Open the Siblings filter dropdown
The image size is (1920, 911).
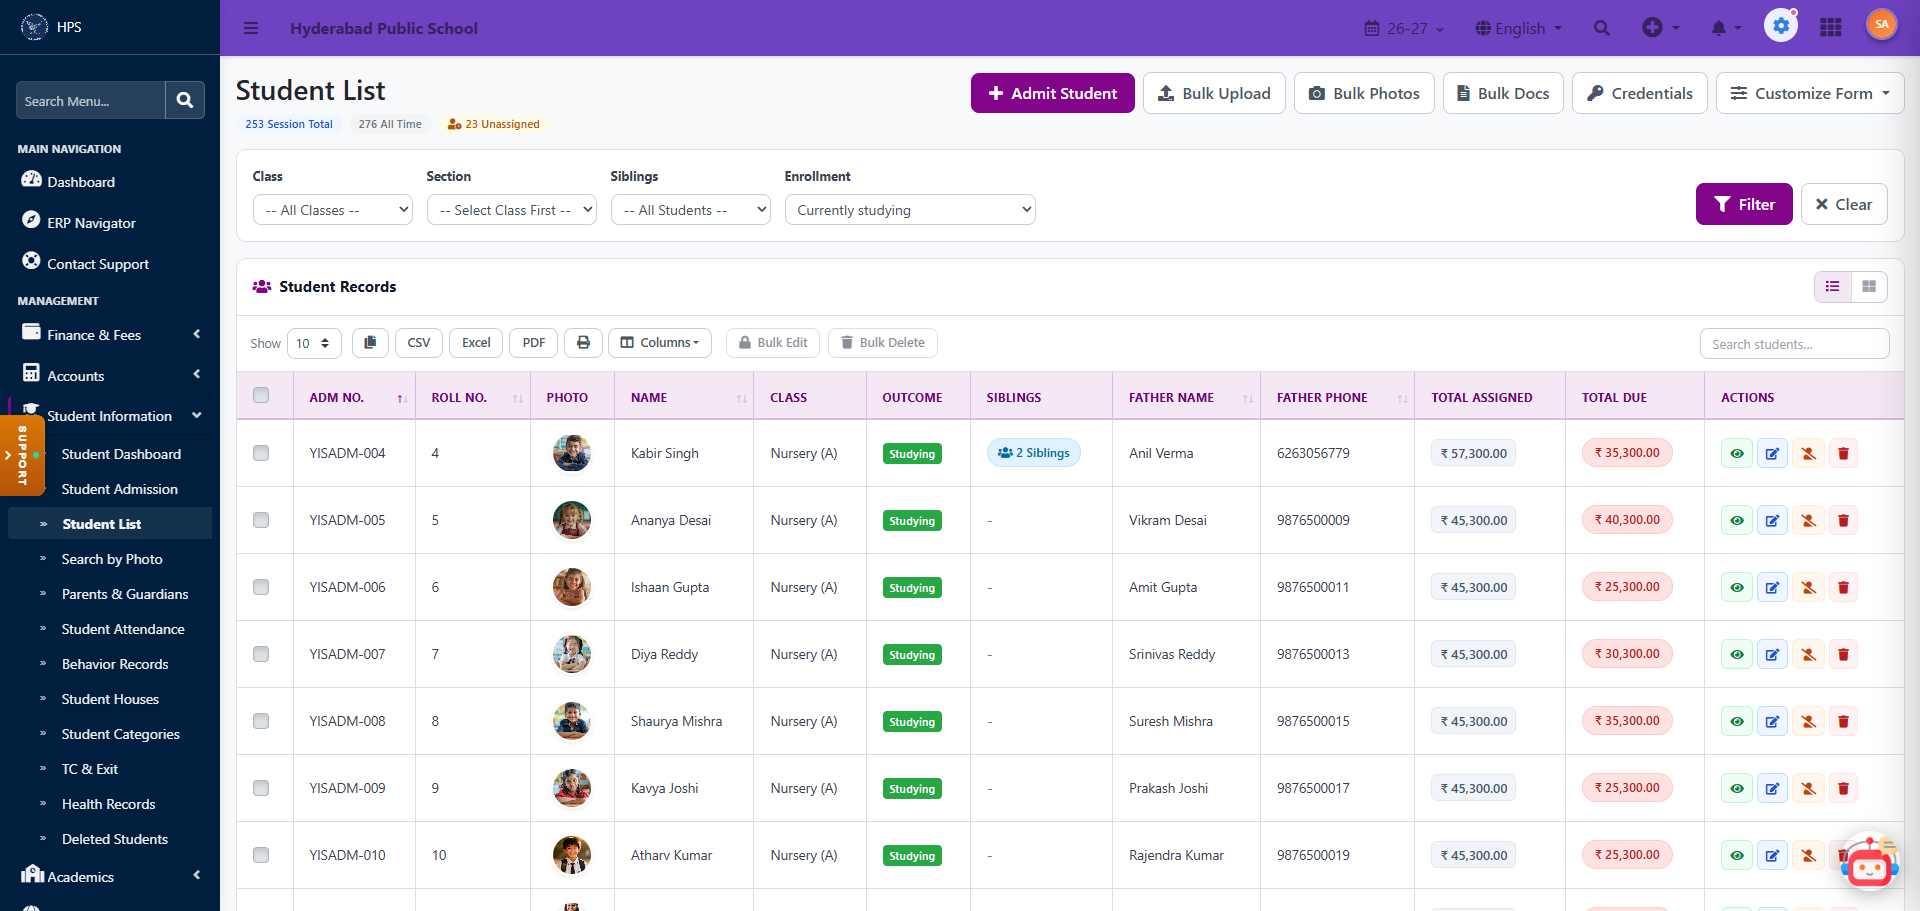[691, 210]
